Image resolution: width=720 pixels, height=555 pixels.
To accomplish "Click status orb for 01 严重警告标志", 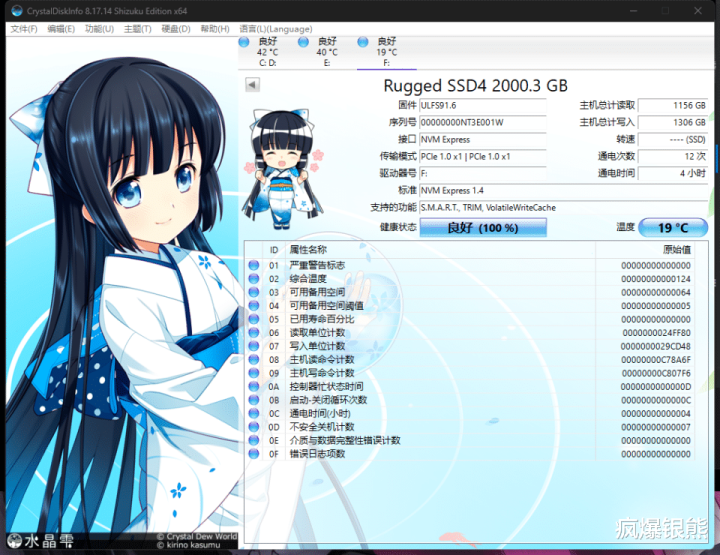I will click(254, 265).
